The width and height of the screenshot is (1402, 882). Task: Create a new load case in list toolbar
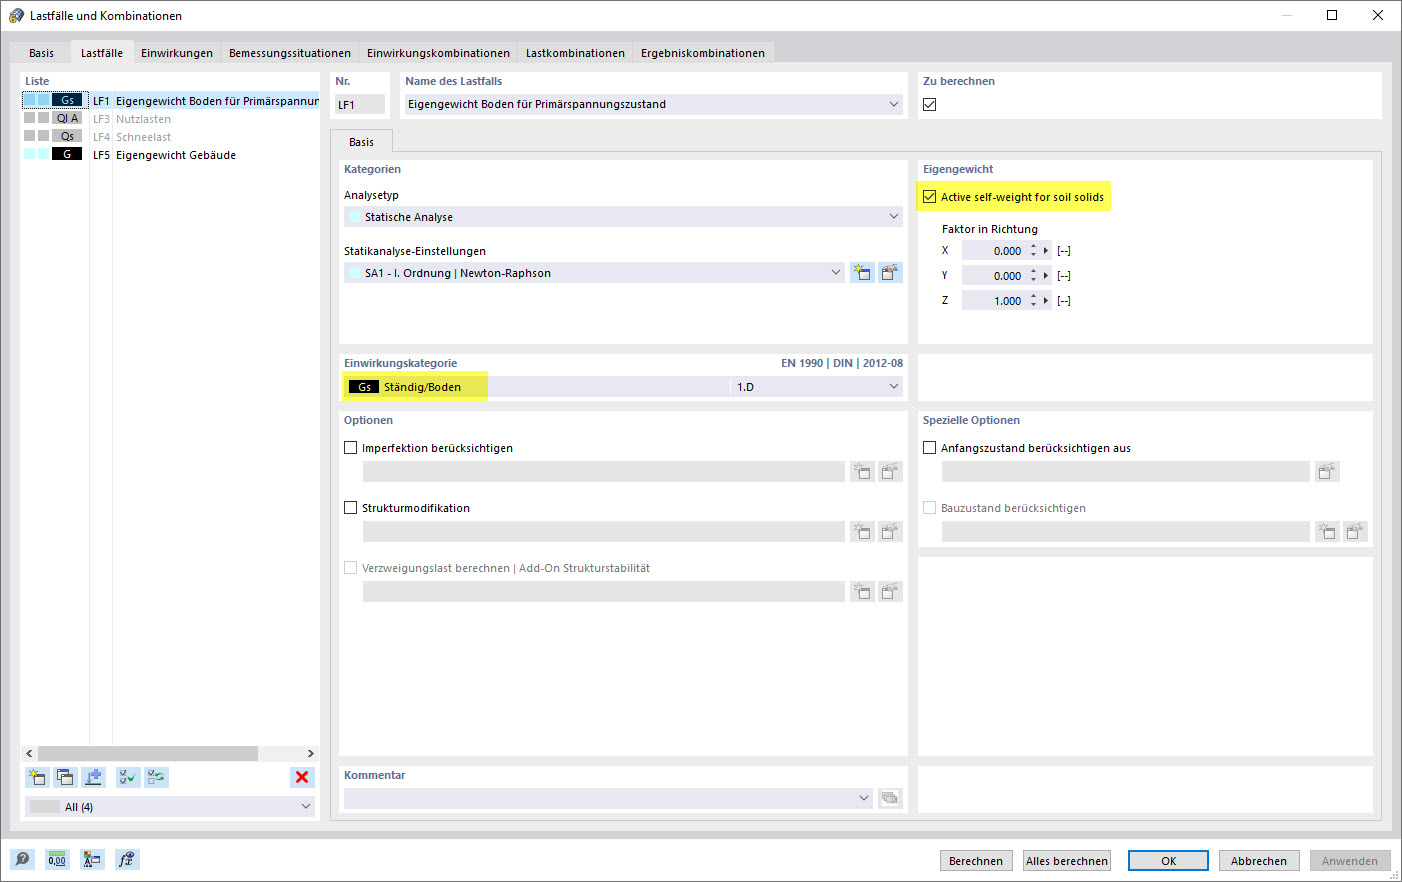tap(37, 777)
